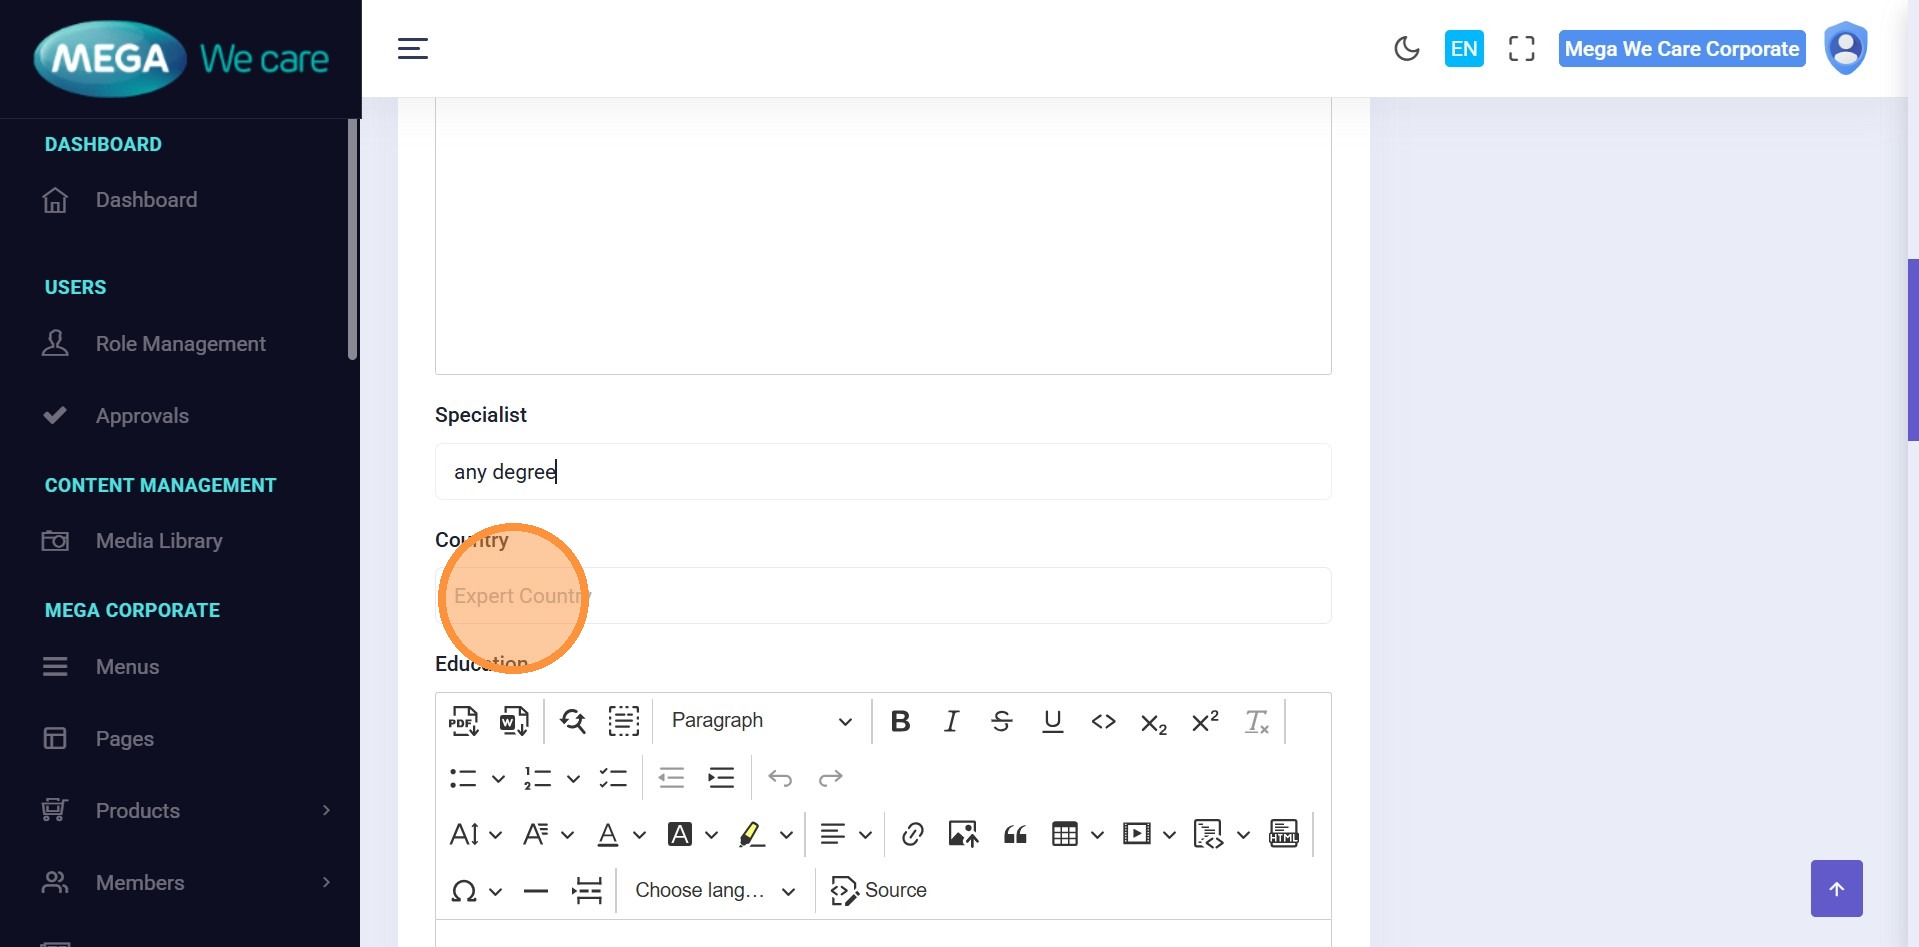Expand the Products sidebar menu
1919x947 pixels.
pyautogui.click(x=185, y=811)
